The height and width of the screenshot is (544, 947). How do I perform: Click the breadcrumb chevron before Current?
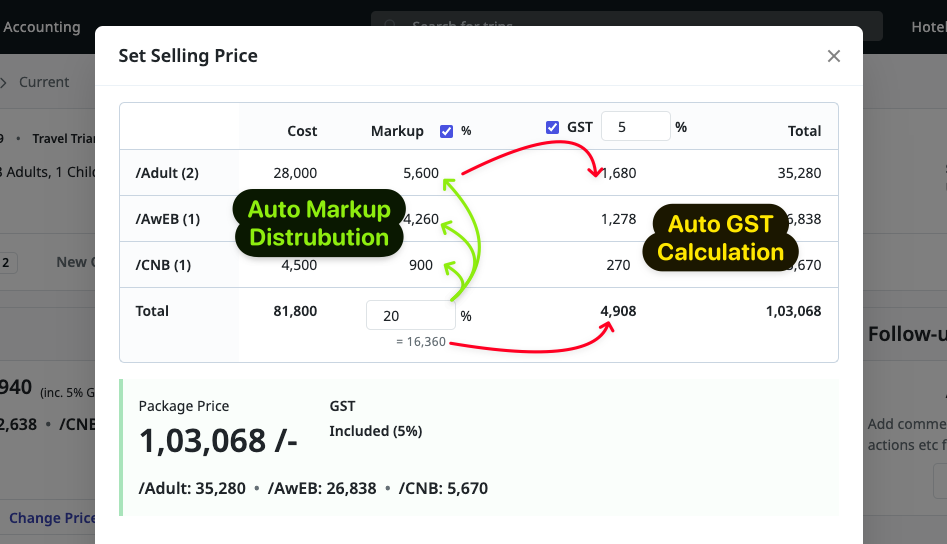[5, 82]
